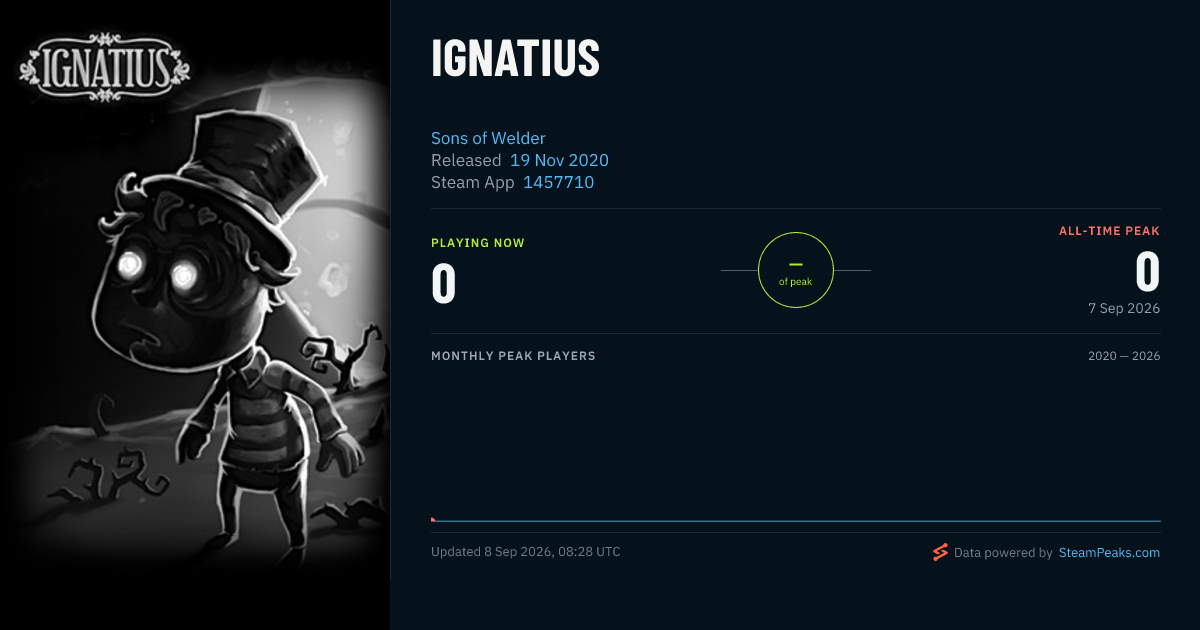Click the Ignatius logo on the artwork
The height and width of the screenshot is (630, 1200).
pyautogui.click(x=103, y=69)
